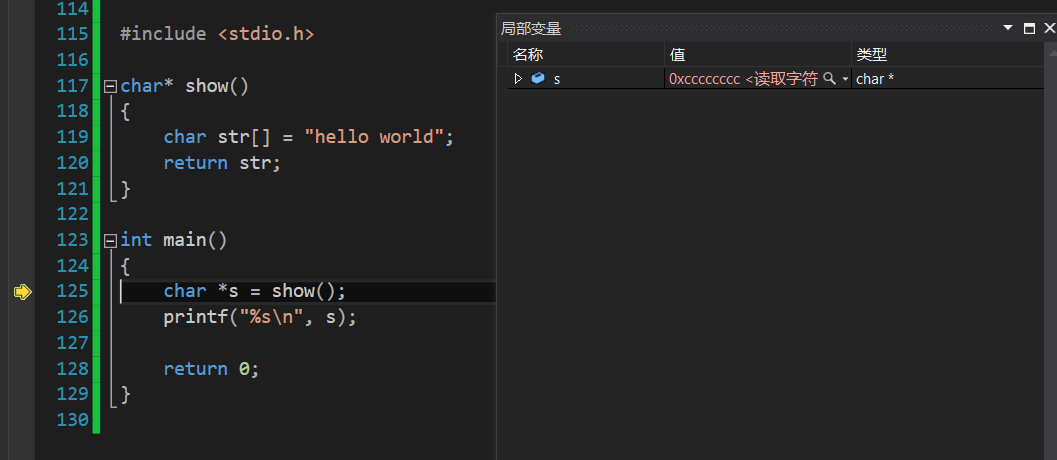Maximize the Locals panel
The image size is (1057, 460).
point(1029,29)
